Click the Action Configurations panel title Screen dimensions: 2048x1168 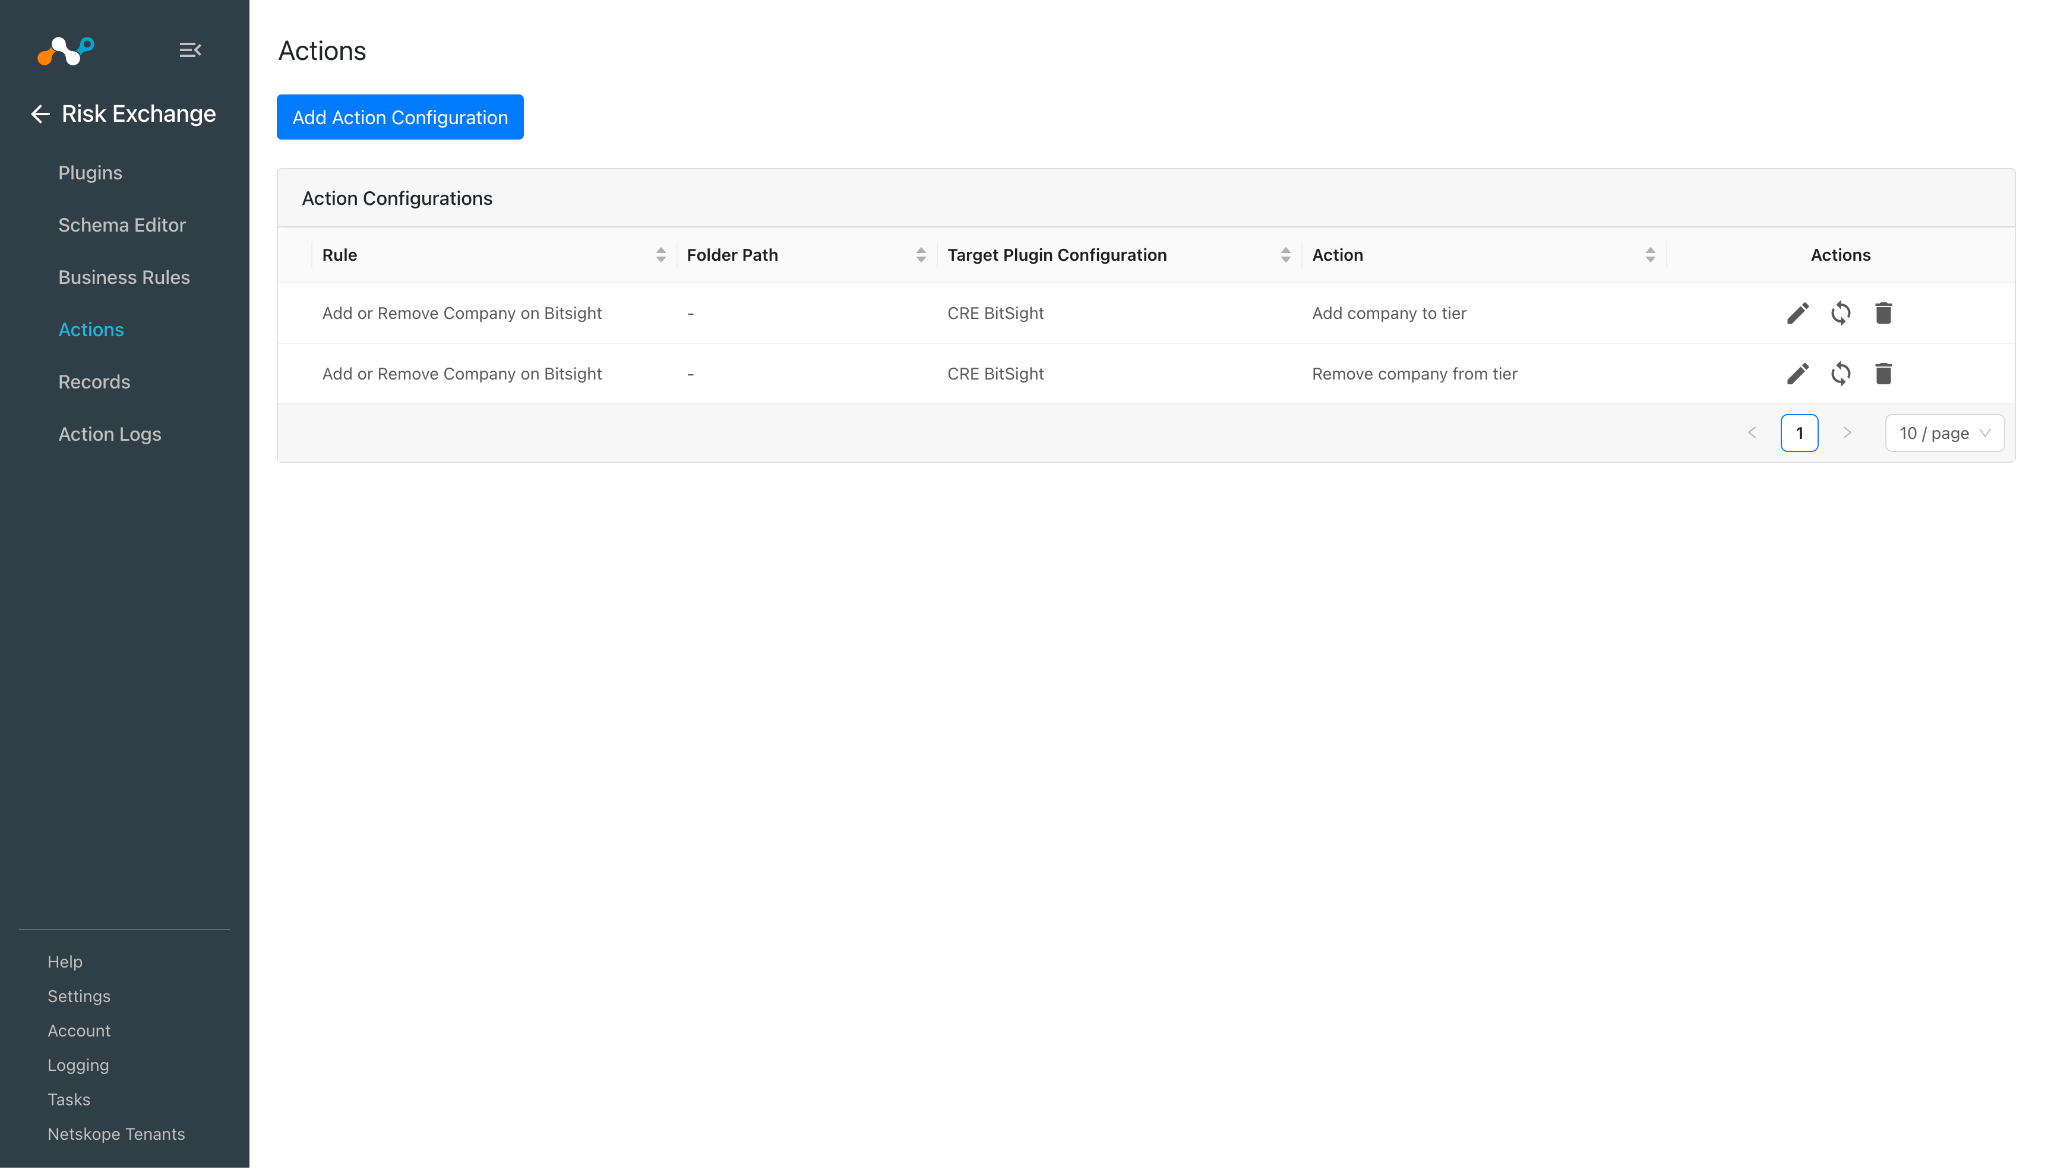(397, 198)
